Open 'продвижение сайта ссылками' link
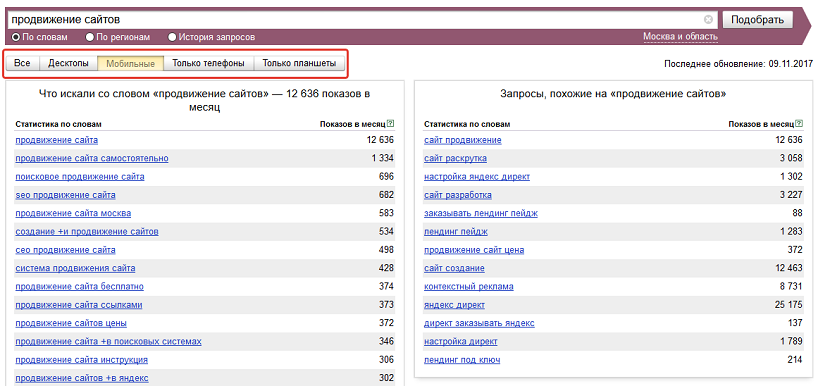This screenshot has height=386, width=818. click(x=79, y=305)
